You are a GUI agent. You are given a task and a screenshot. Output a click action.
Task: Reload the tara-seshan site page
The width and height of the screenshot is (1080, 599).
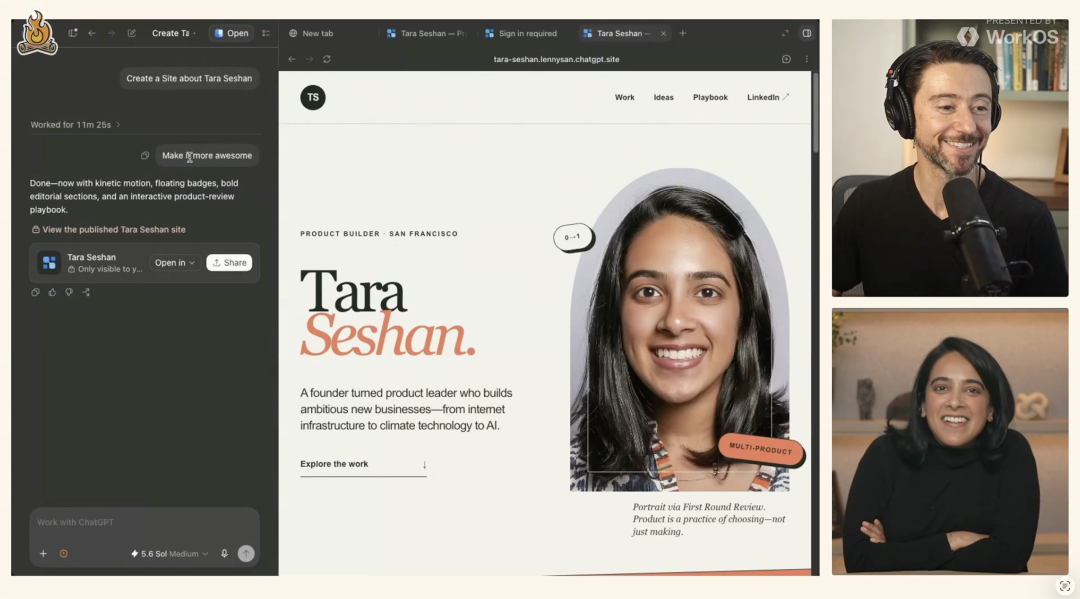[x=327, y=59]
